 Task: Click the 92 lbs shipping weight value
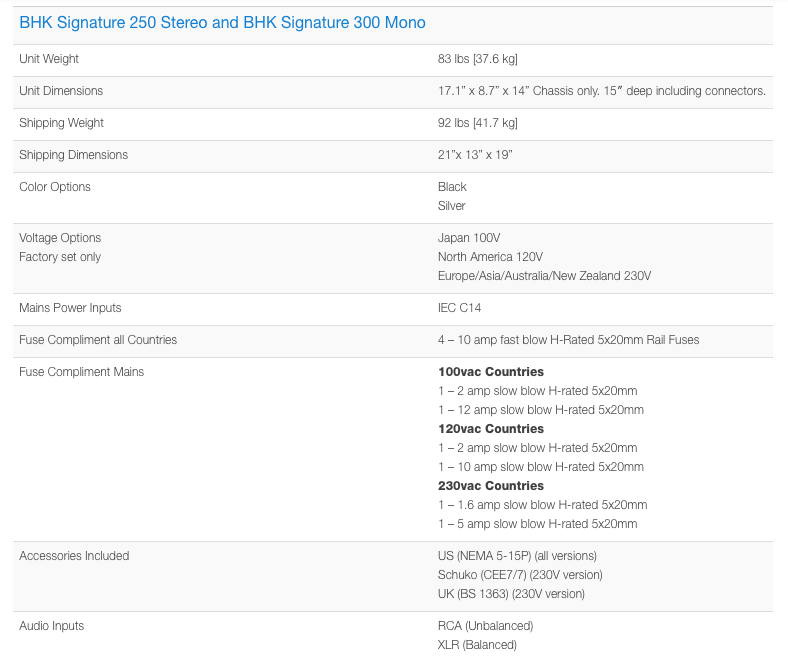tap(477, 123)
